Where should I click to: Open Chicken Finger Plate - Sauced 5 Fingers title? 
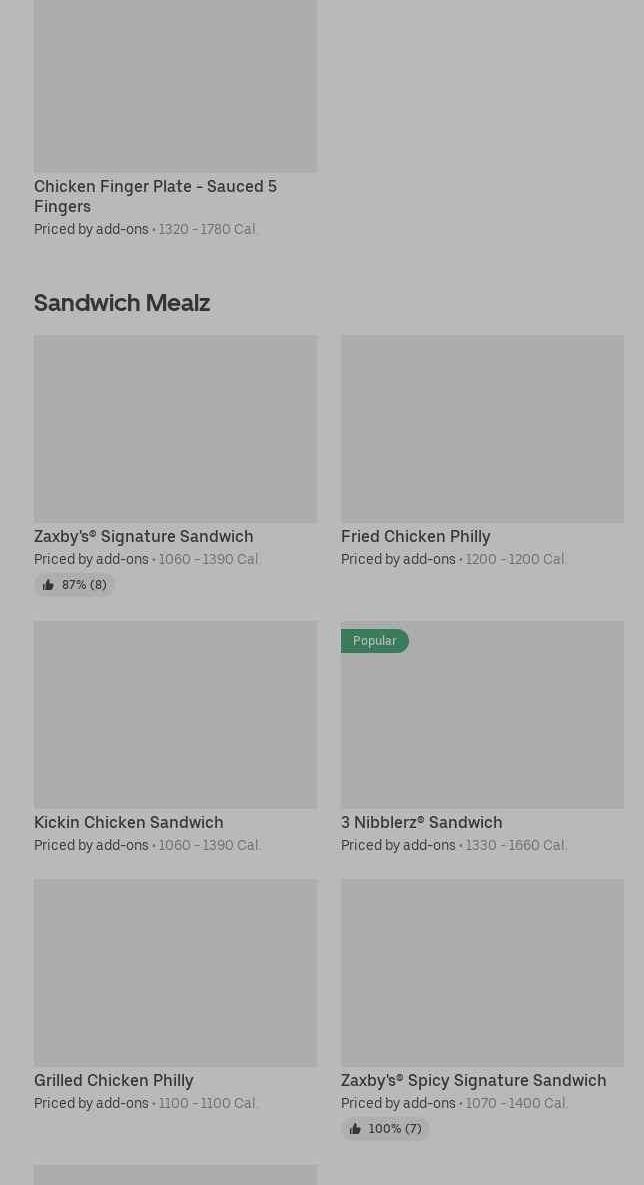(155, 196)
